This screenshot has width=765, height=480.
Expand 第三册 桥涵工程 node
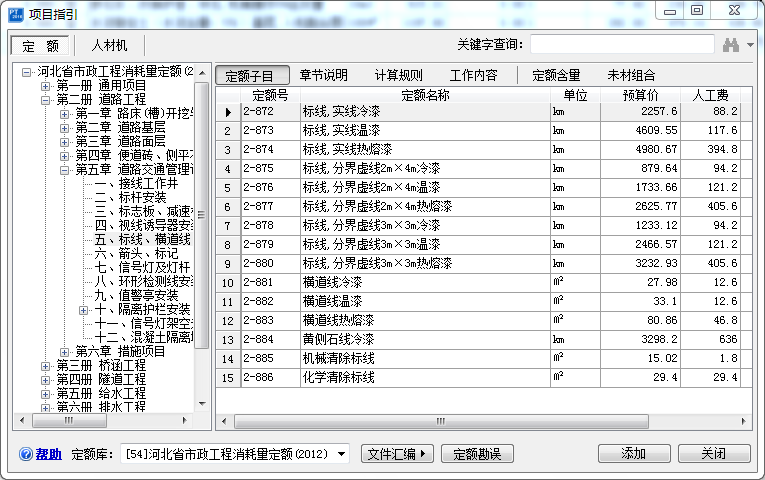45,366
